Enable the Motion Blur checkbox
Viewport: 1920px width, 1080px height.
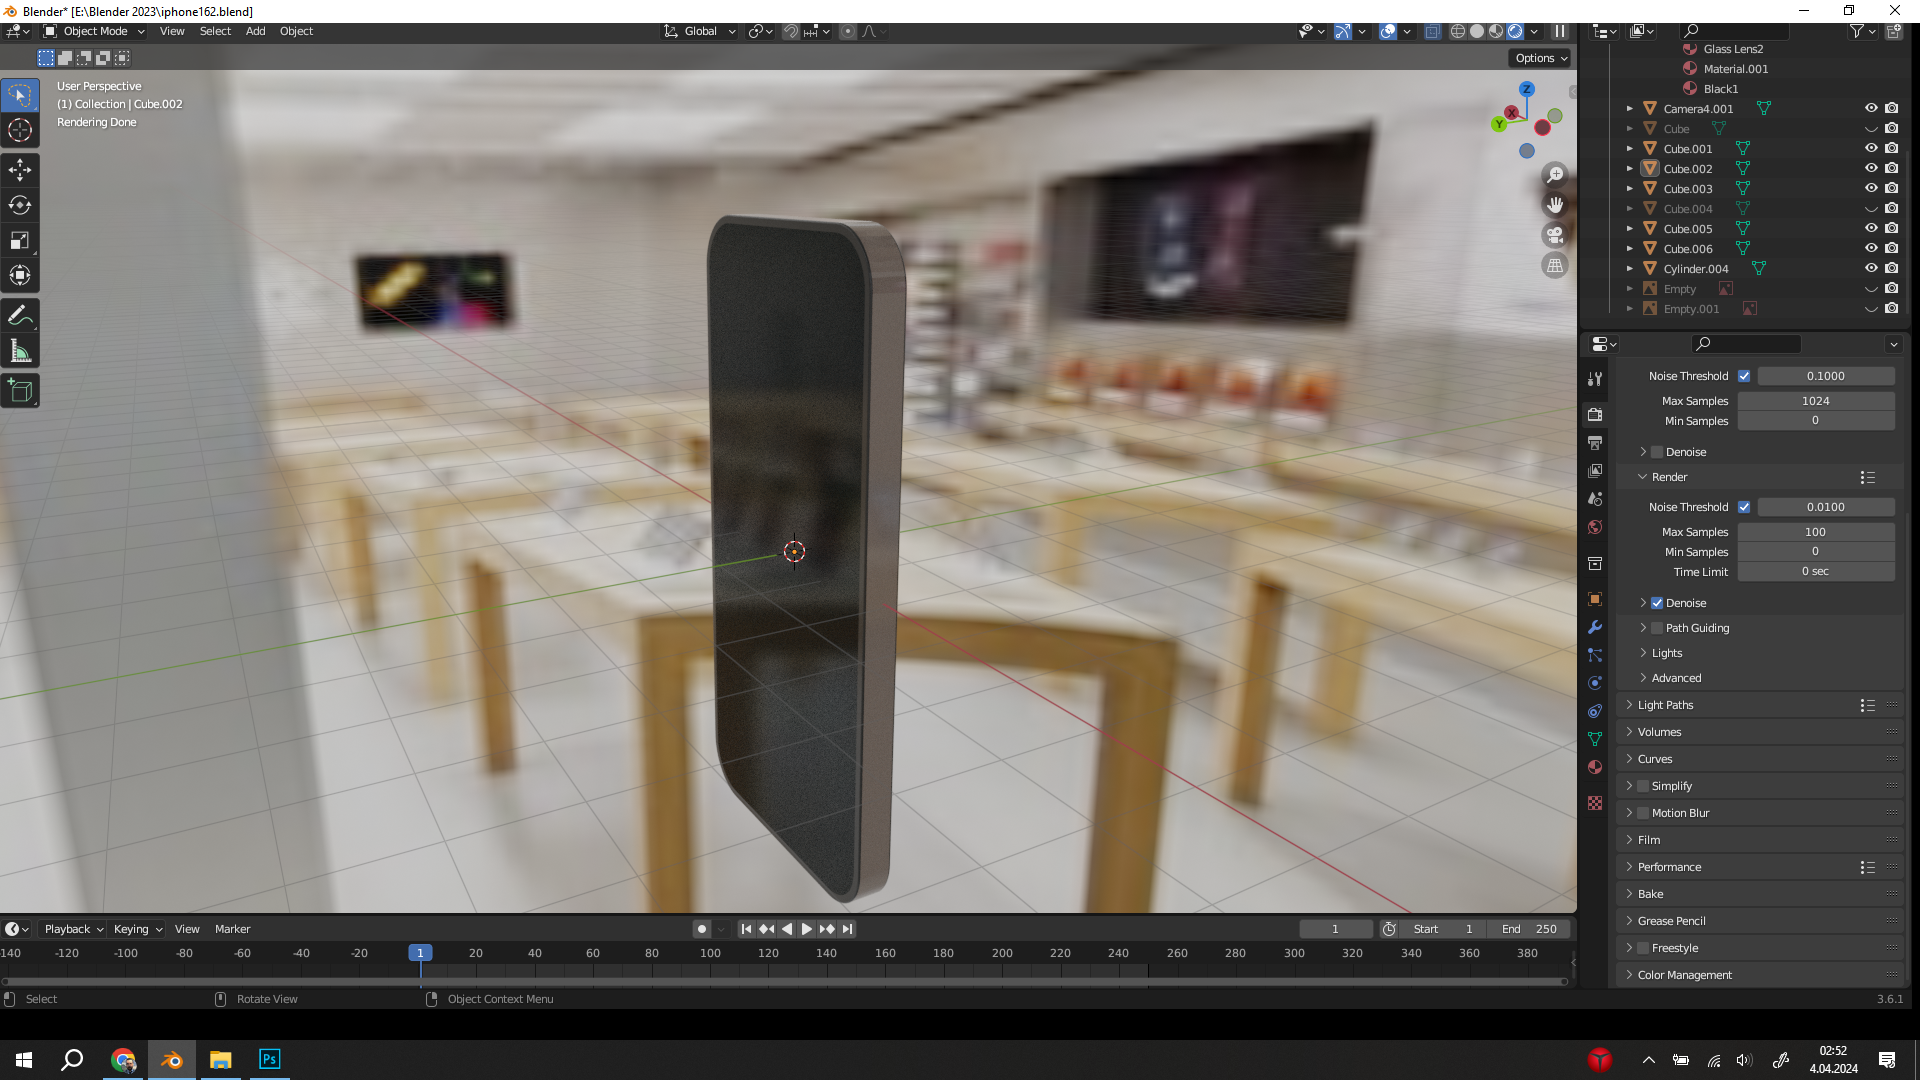click(1643, 813)
